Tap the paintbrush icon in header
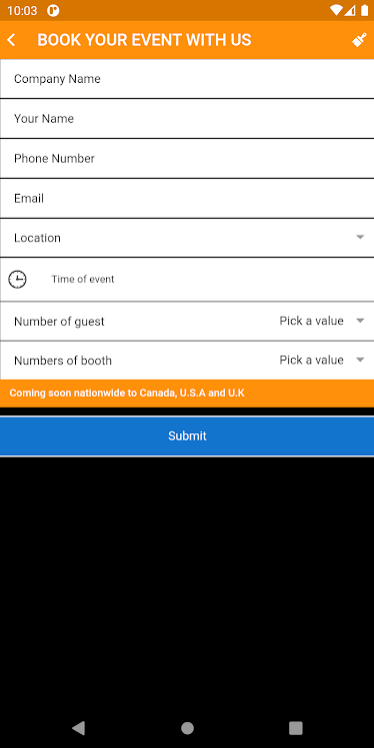374x748 pixels. pos(359,40)
